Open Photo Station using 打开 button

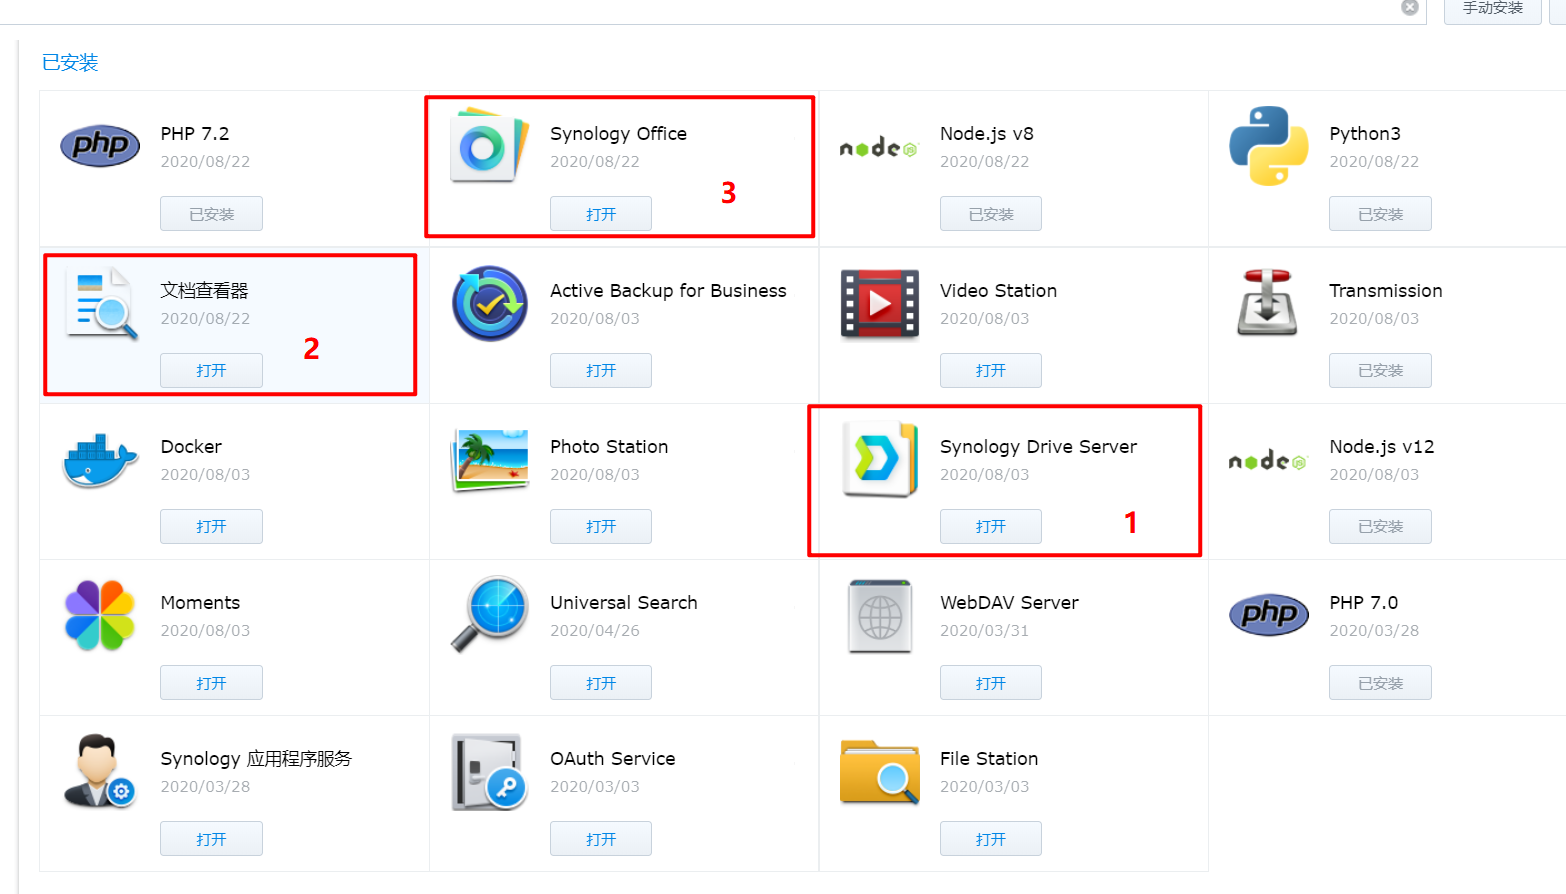(601, 526)
